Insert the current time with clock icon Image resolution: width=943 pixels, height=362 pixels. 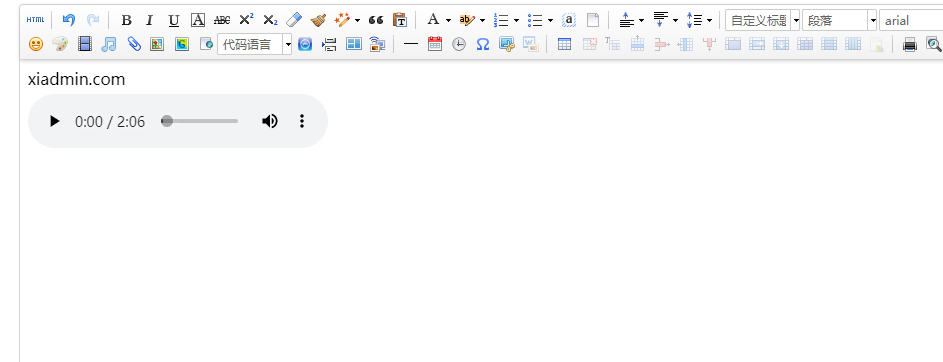459,44
